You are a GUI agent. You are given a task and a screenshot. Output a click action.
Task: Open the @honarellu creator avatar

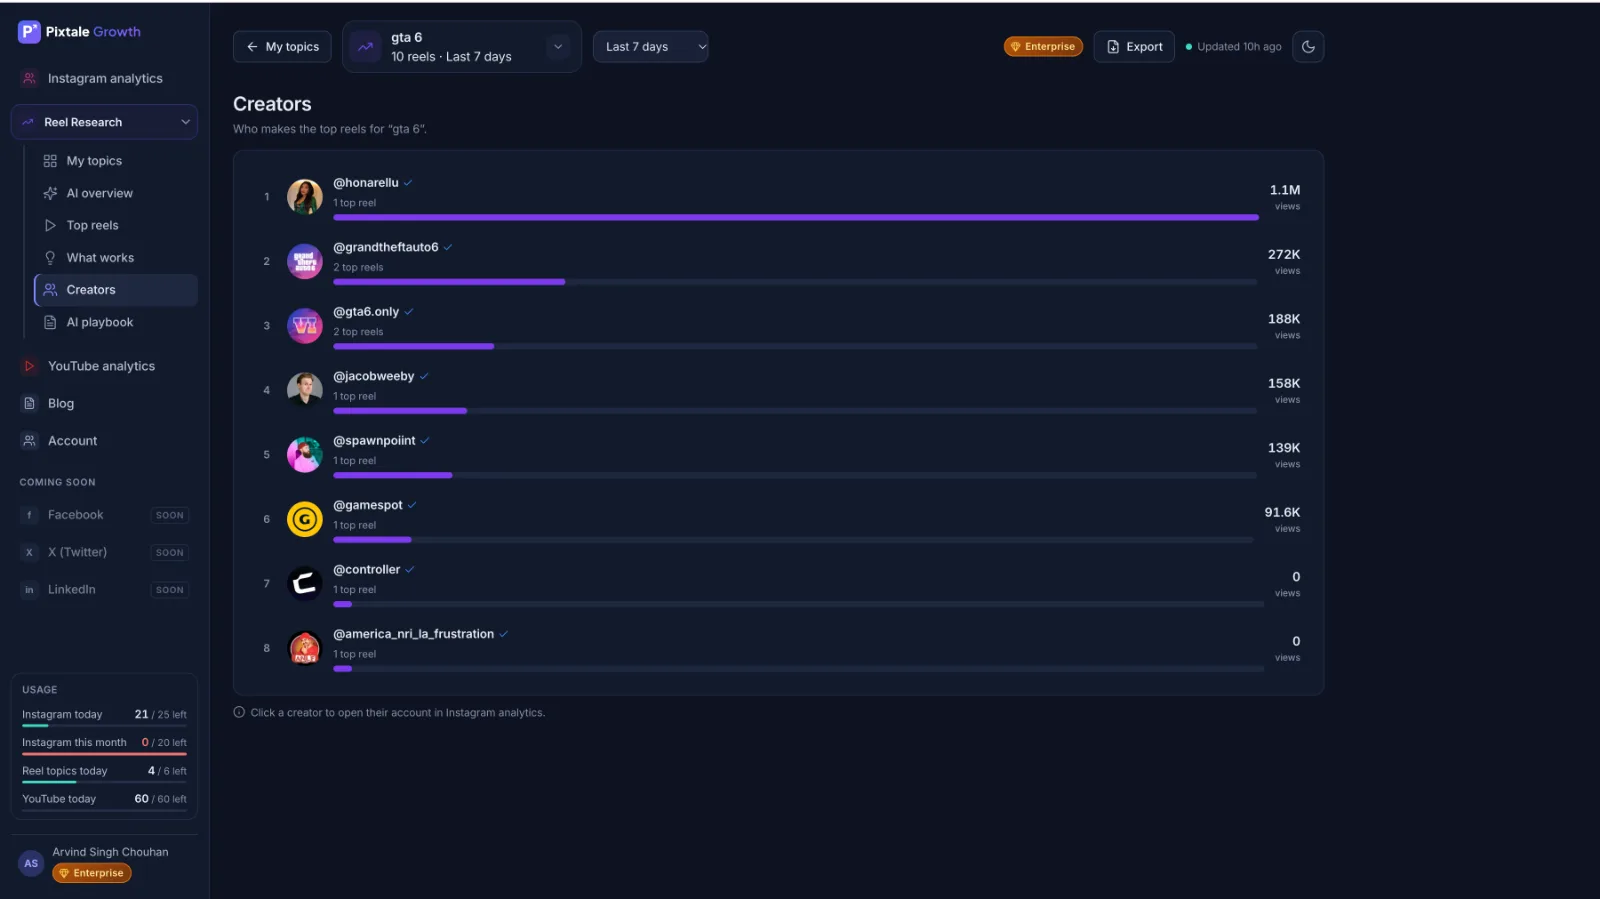tap(305, 197)
